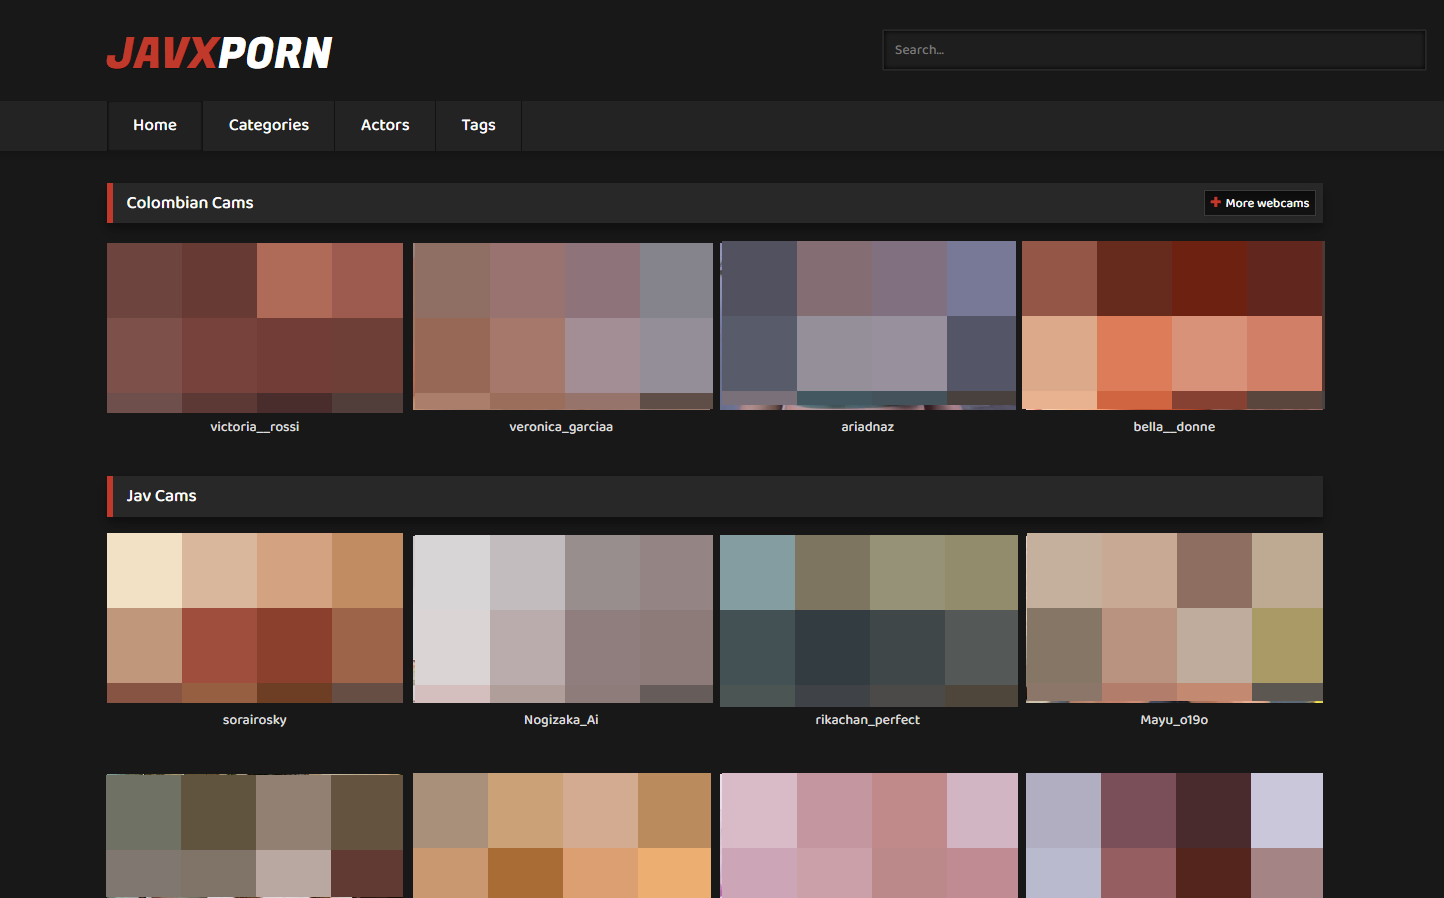Click the bella__donne name link
The image size is (1444, 898).
(x=1174, y=427)
